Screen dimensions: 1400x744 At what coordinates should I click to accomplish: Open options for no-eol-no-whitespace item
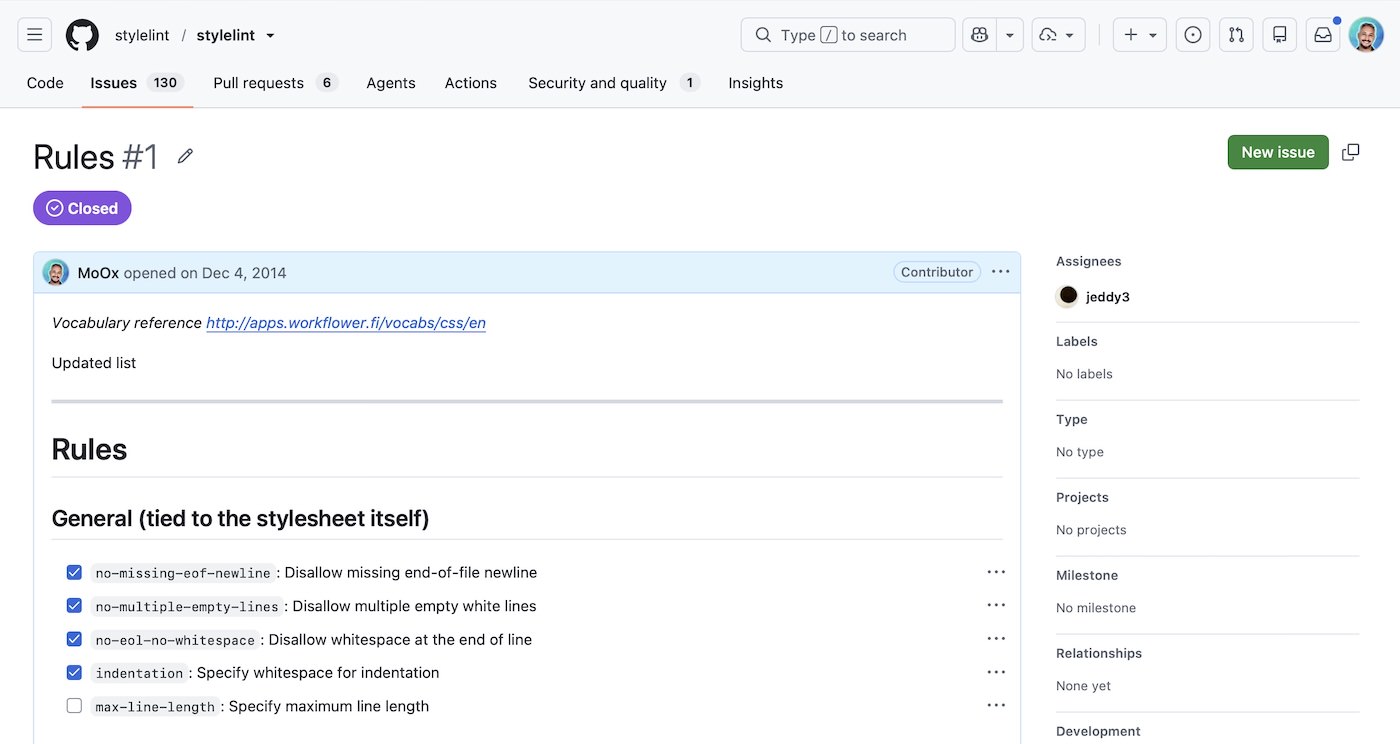coord(996,639)
